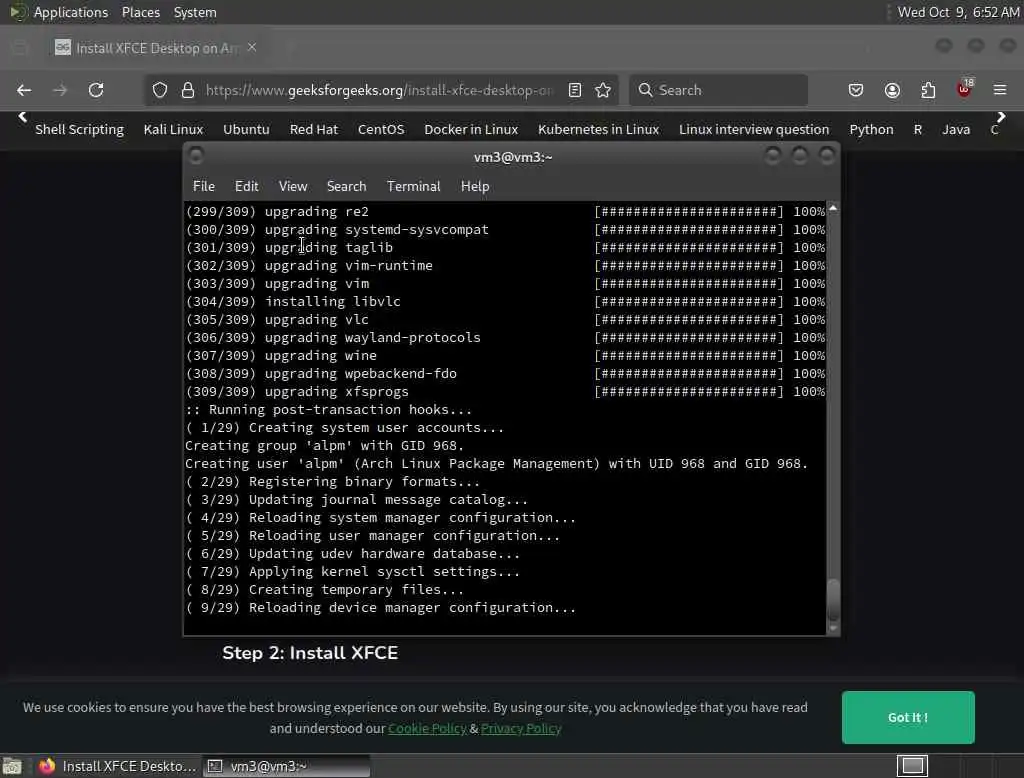The image size is (1024, 778).
Task: Click the padlock site security icon
Action: (x=188, y=90)
